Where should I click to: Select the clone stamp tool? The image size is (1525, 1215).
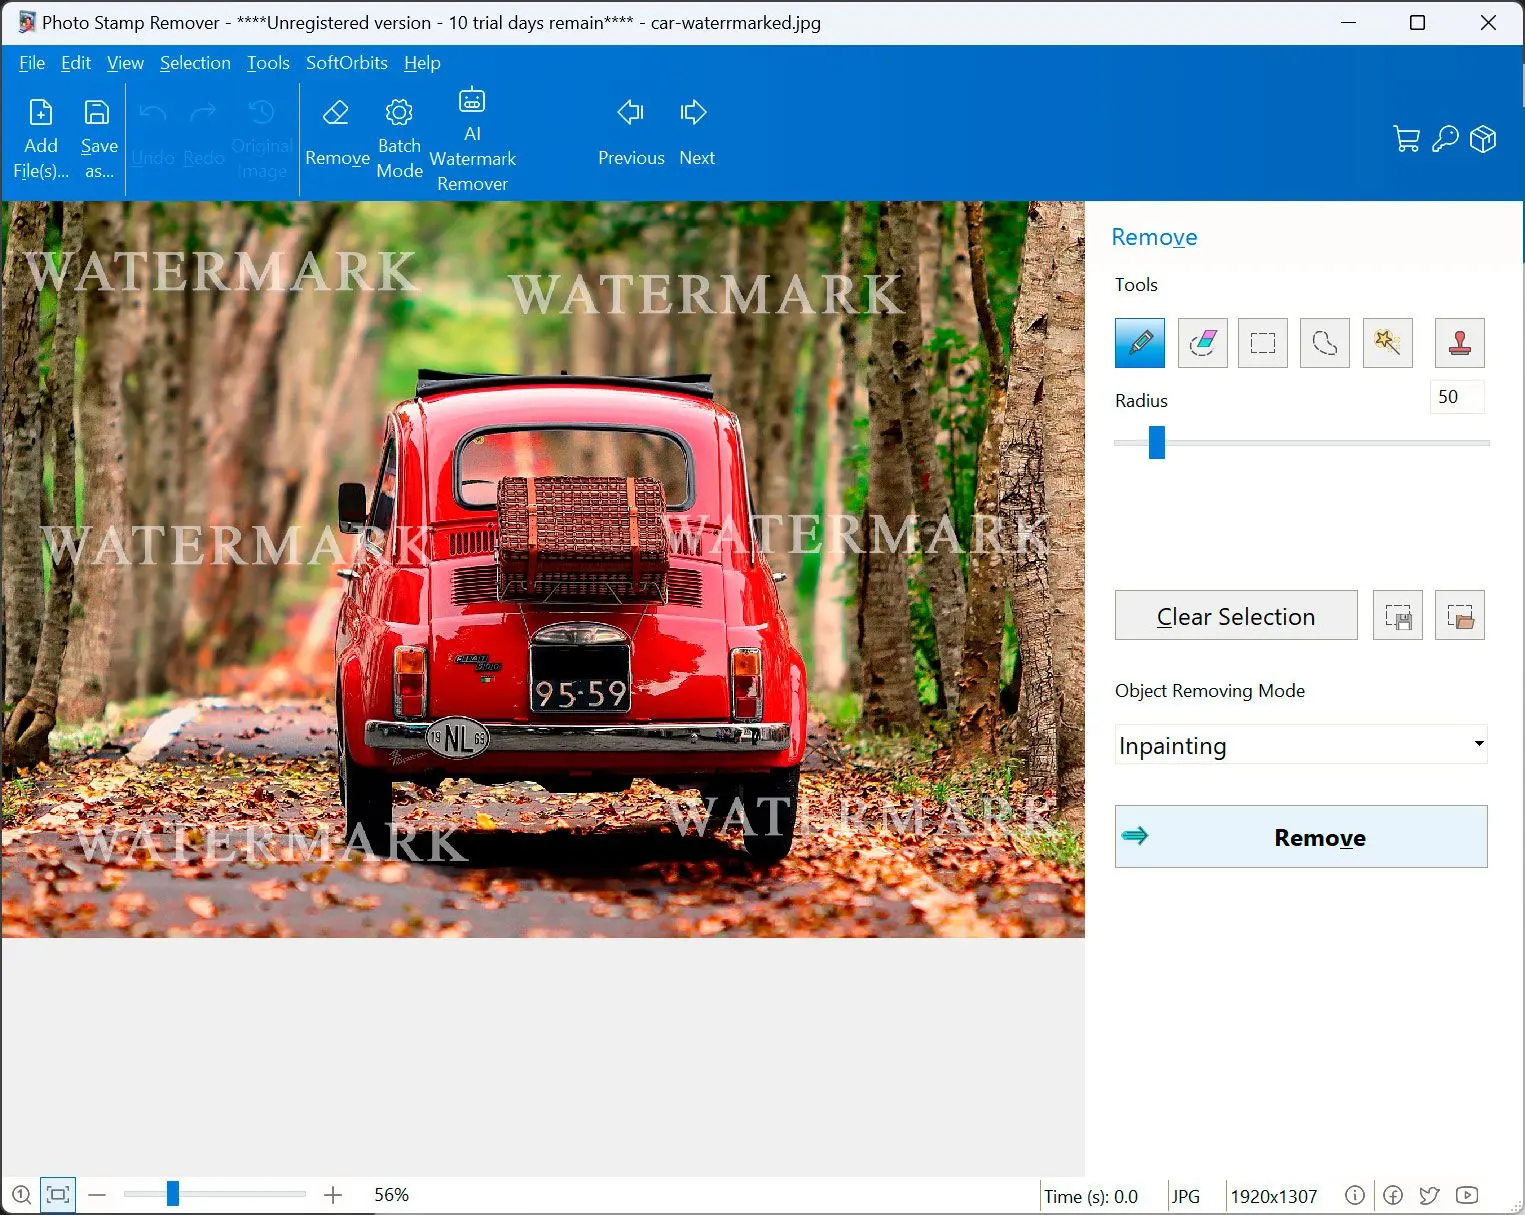(x=1460, y=344)
